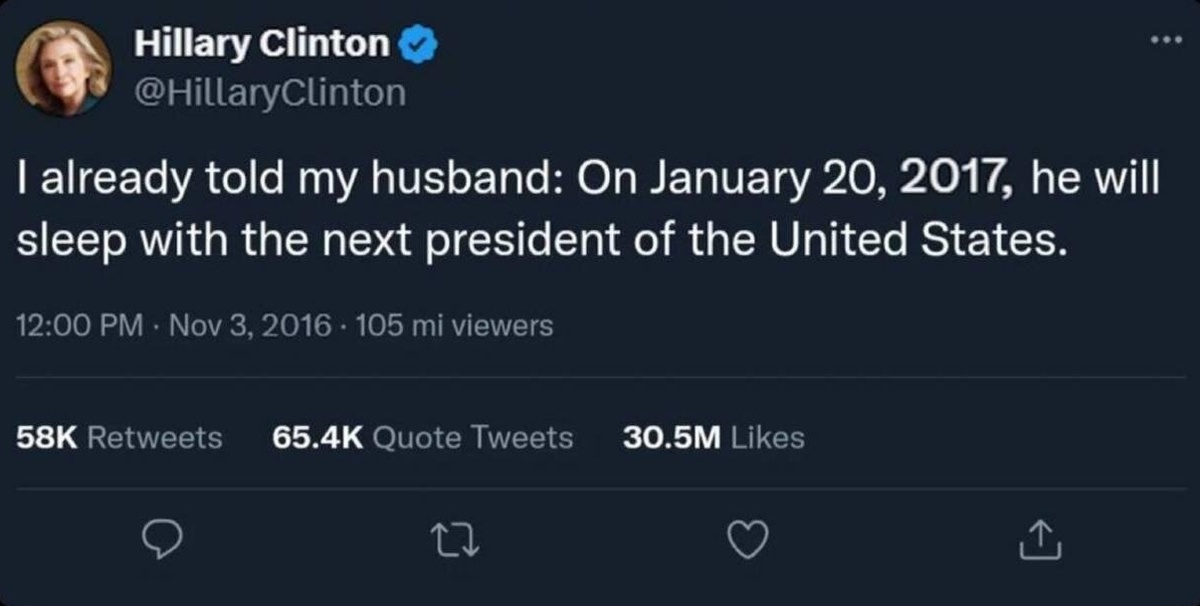Screen dimensions: 1200x606
Task: Select the @HillaryClinton handle
Action: [x=268, y=92]
